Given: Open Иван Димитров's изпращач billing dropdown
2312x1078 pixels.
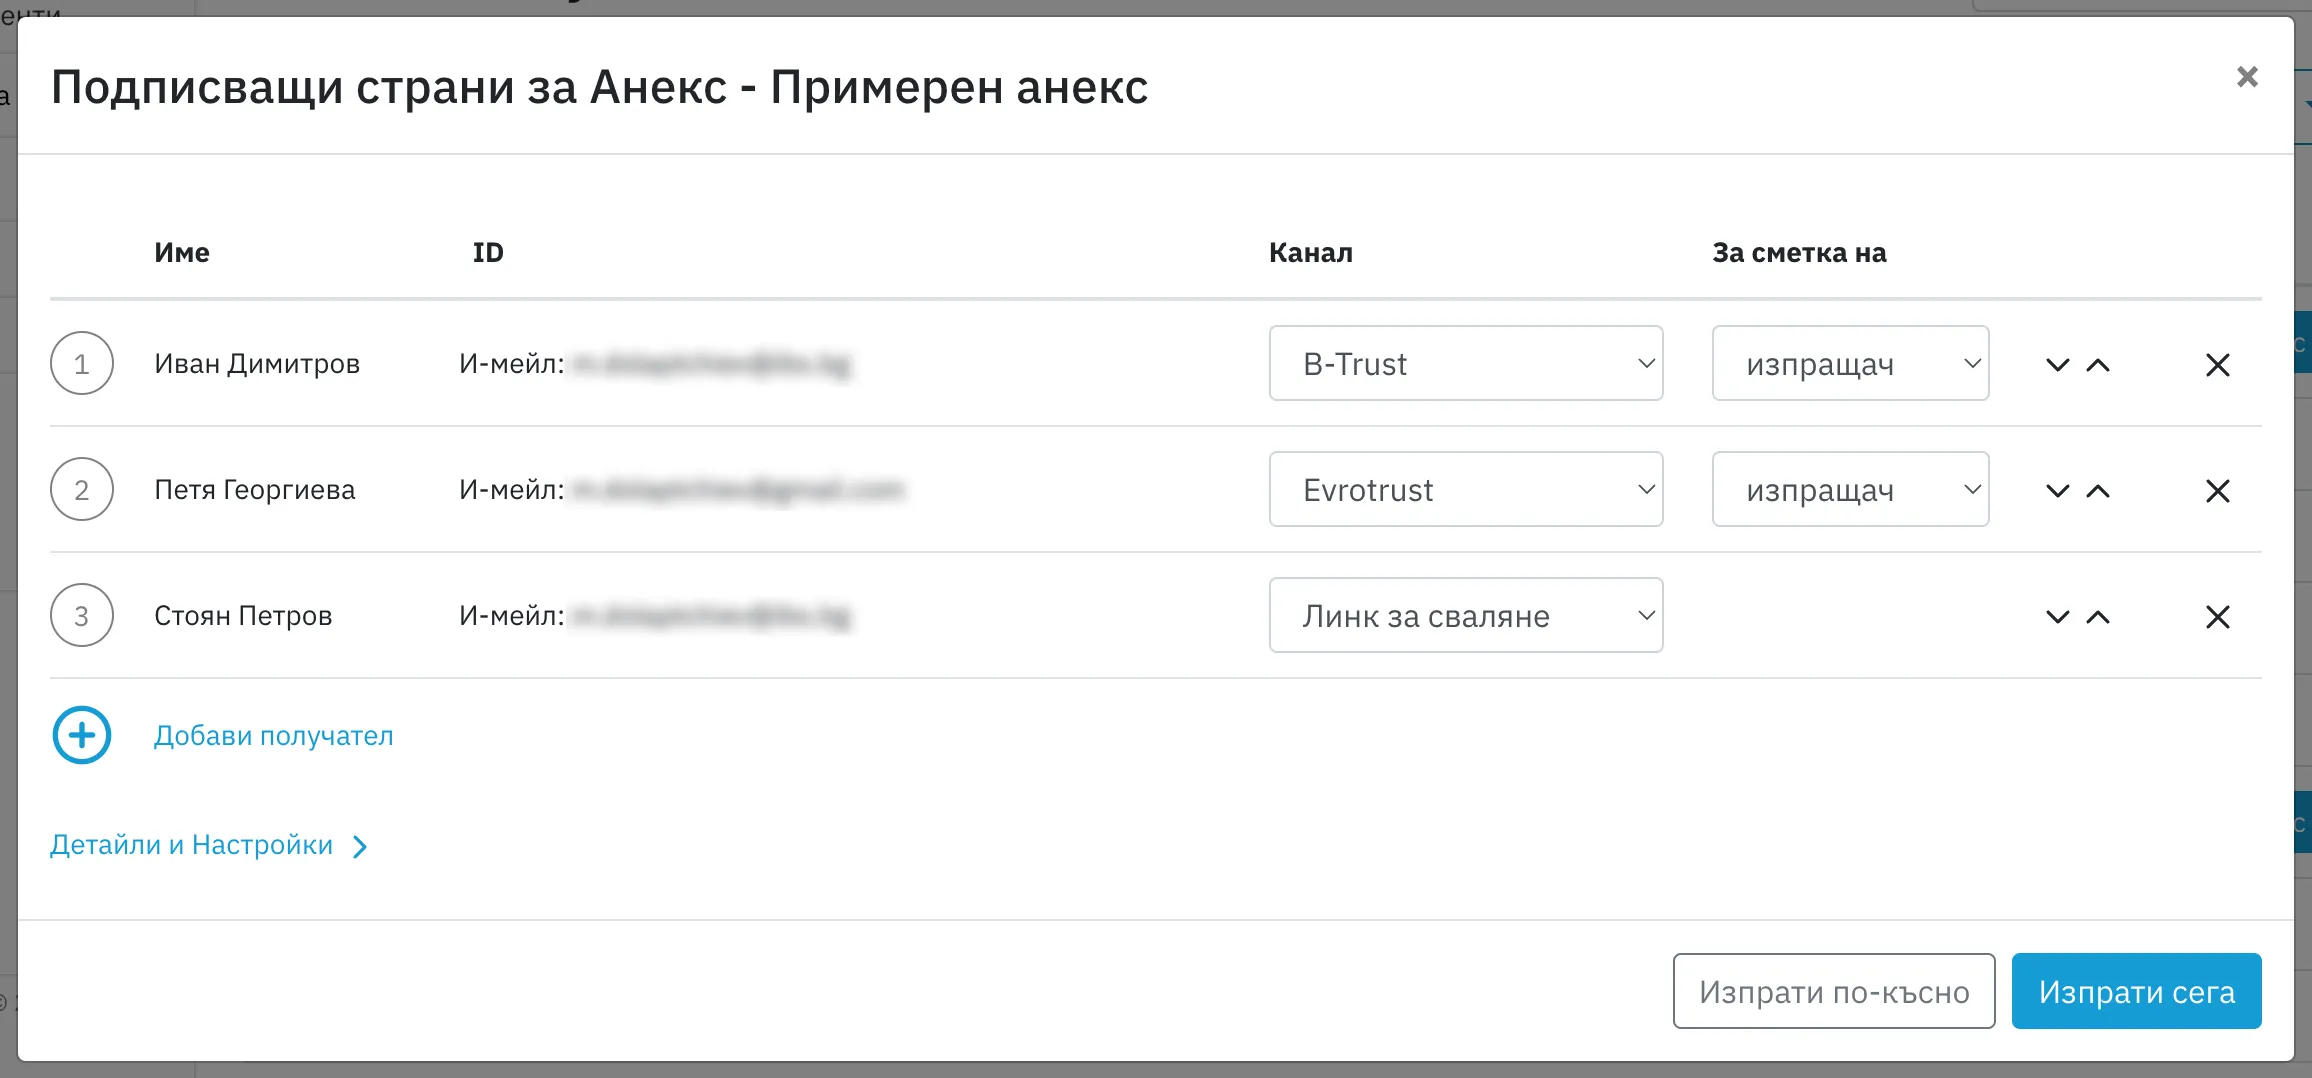Looking at the screenshot, I should (x=1850, y=363).
